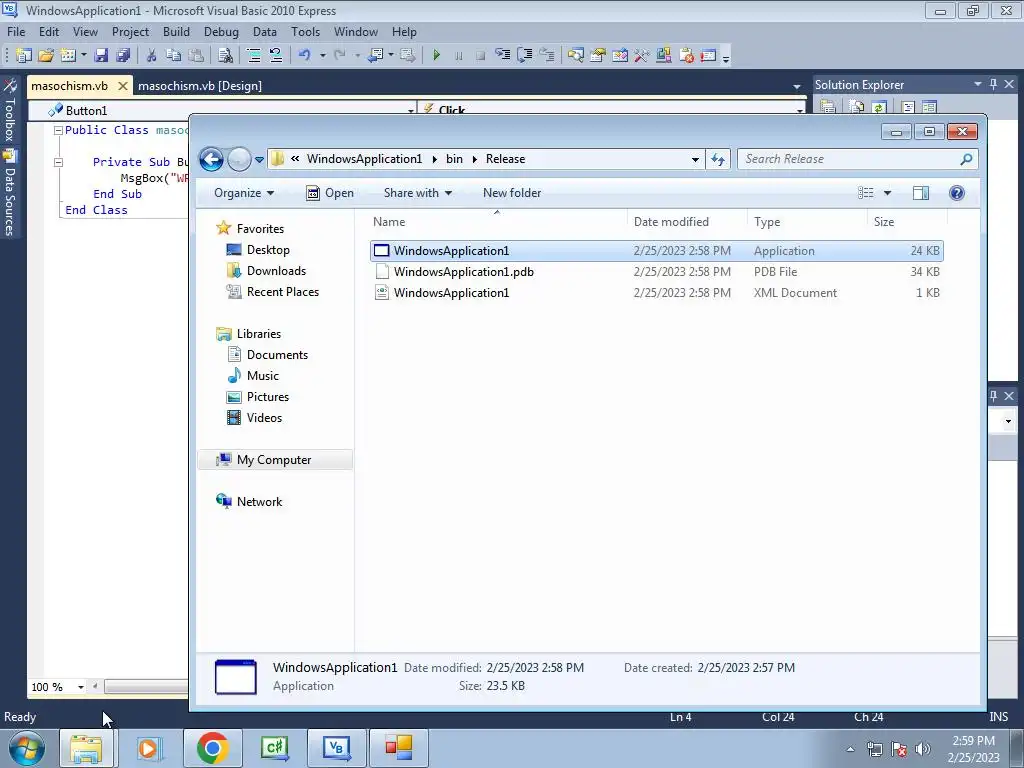Click View Designer icon in Solution Explorer

coord(929,106)
